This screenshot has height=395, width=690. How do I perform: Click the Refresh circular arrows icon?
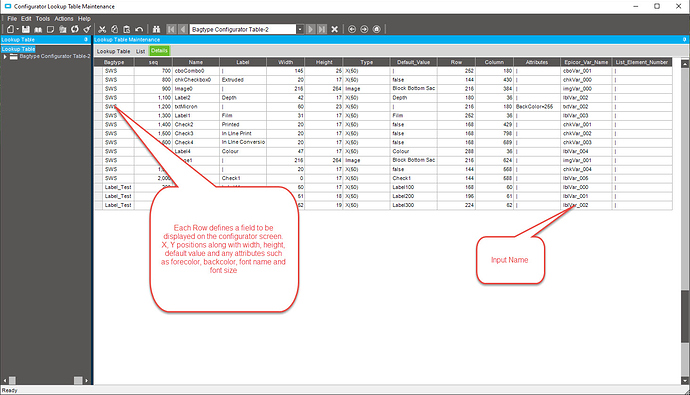tap(75, 29)
